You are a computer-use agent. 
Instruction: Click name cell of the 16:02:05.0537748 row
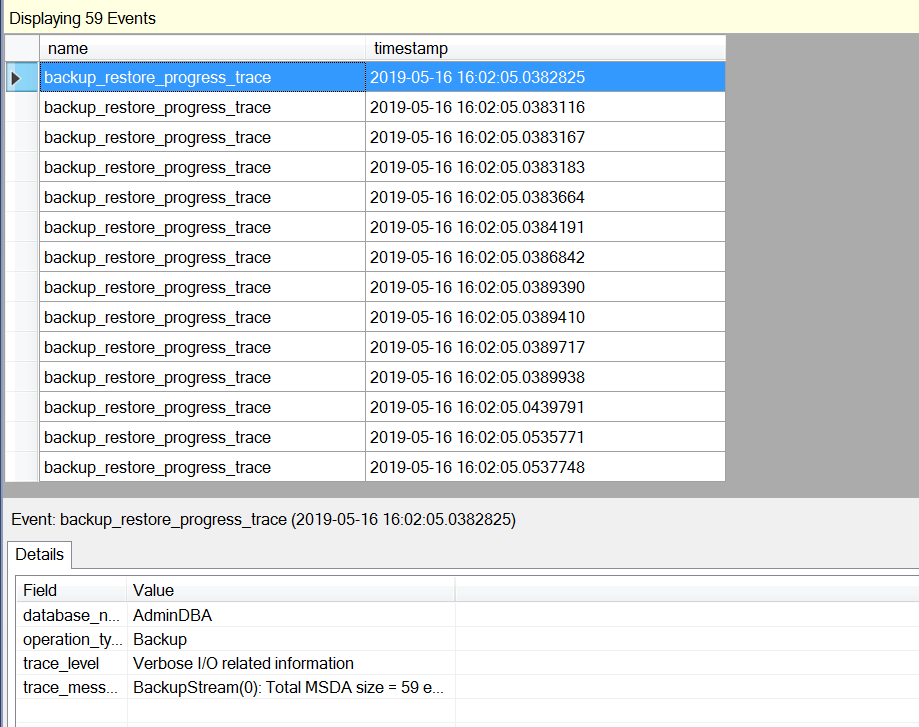[202, 467]
